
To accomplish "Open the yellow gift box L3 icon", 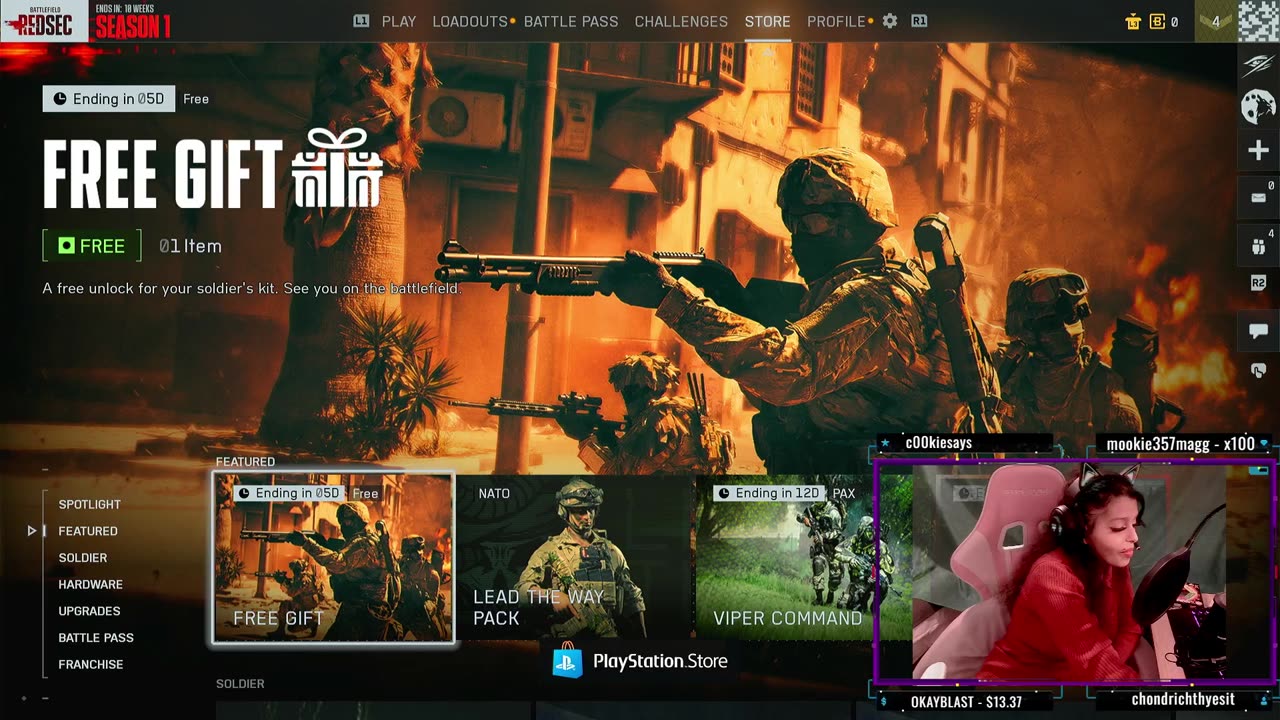I will pyautogui.click(x=1133, y=21).
